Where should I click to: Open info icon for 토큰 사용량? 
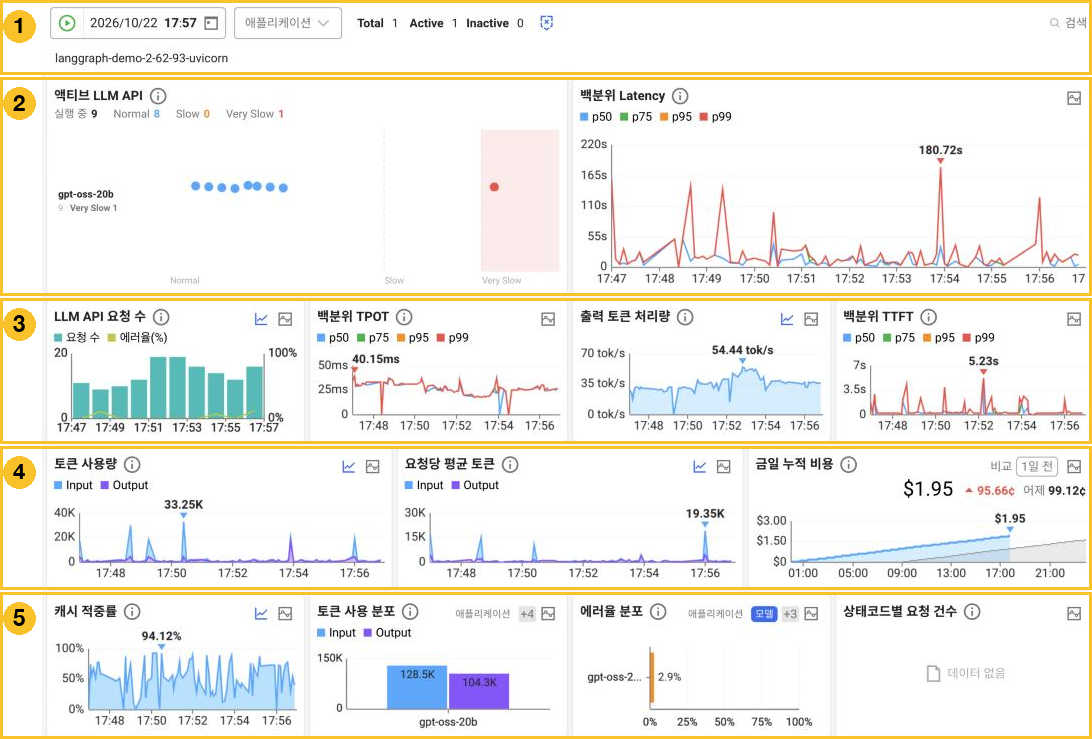(x=132, y=465)
